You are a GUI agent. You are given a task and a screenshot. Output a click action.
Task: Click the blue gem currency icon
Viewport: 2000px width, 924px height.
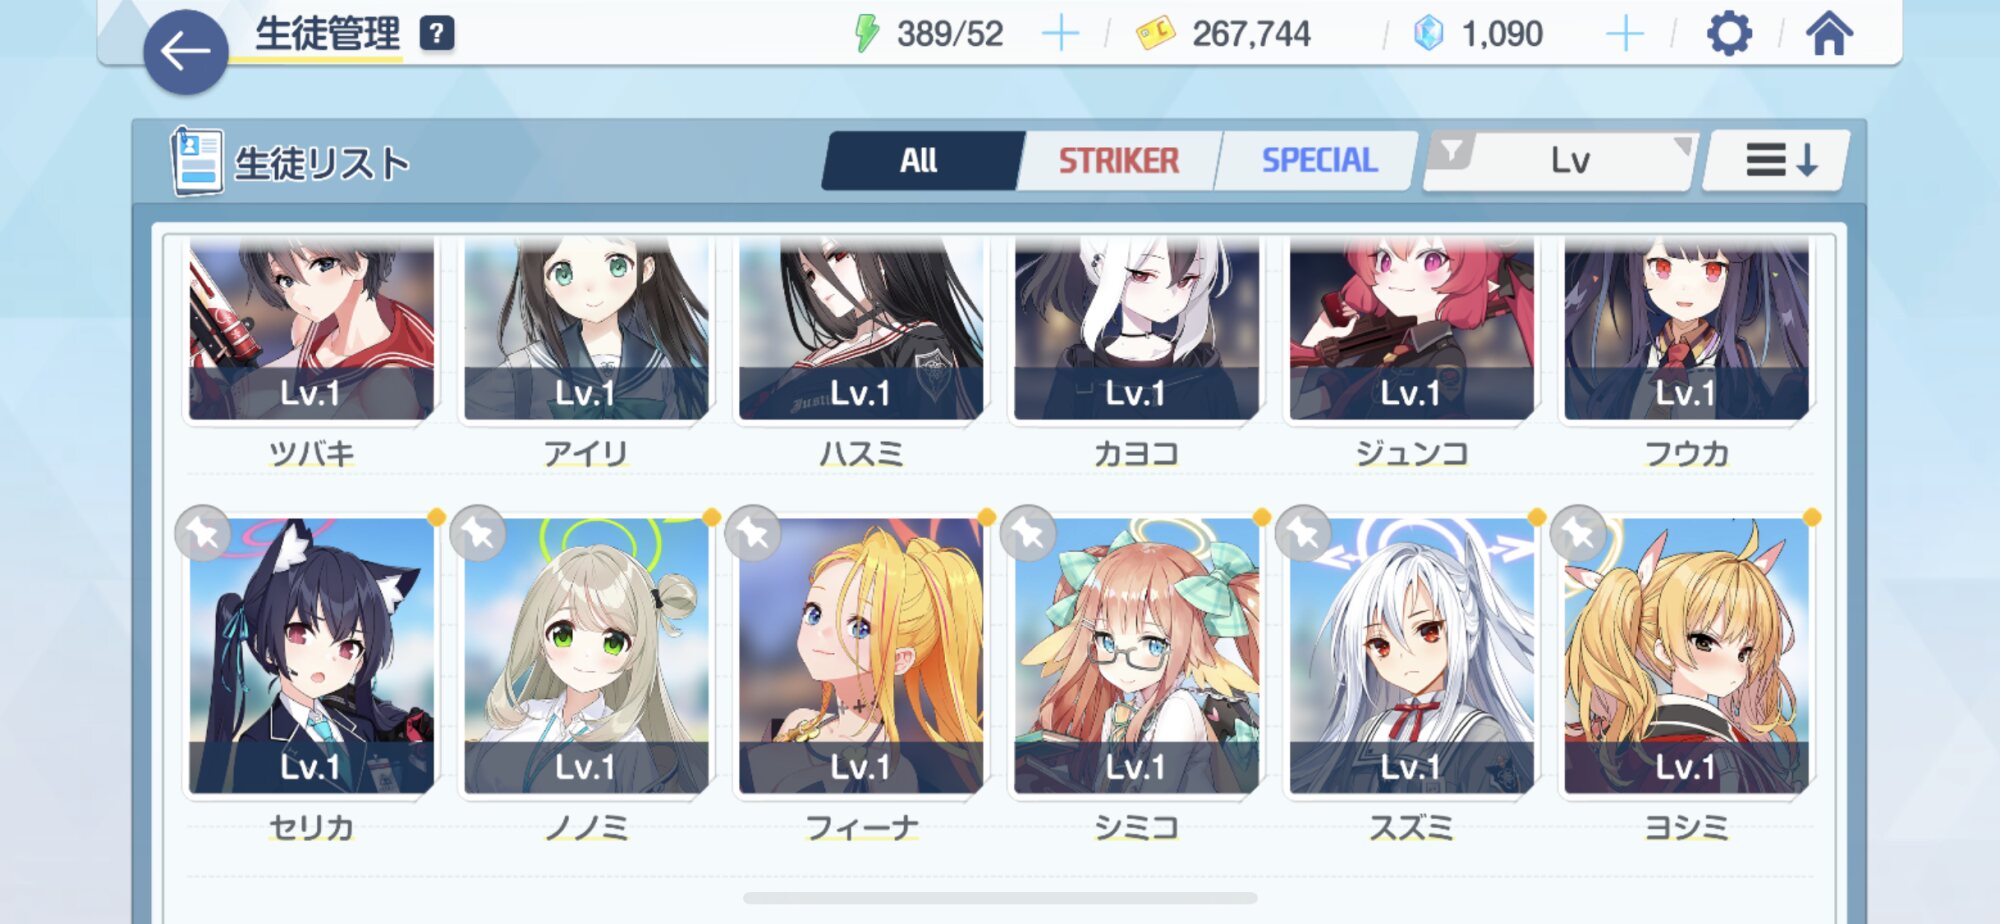tap(1428, 33)
